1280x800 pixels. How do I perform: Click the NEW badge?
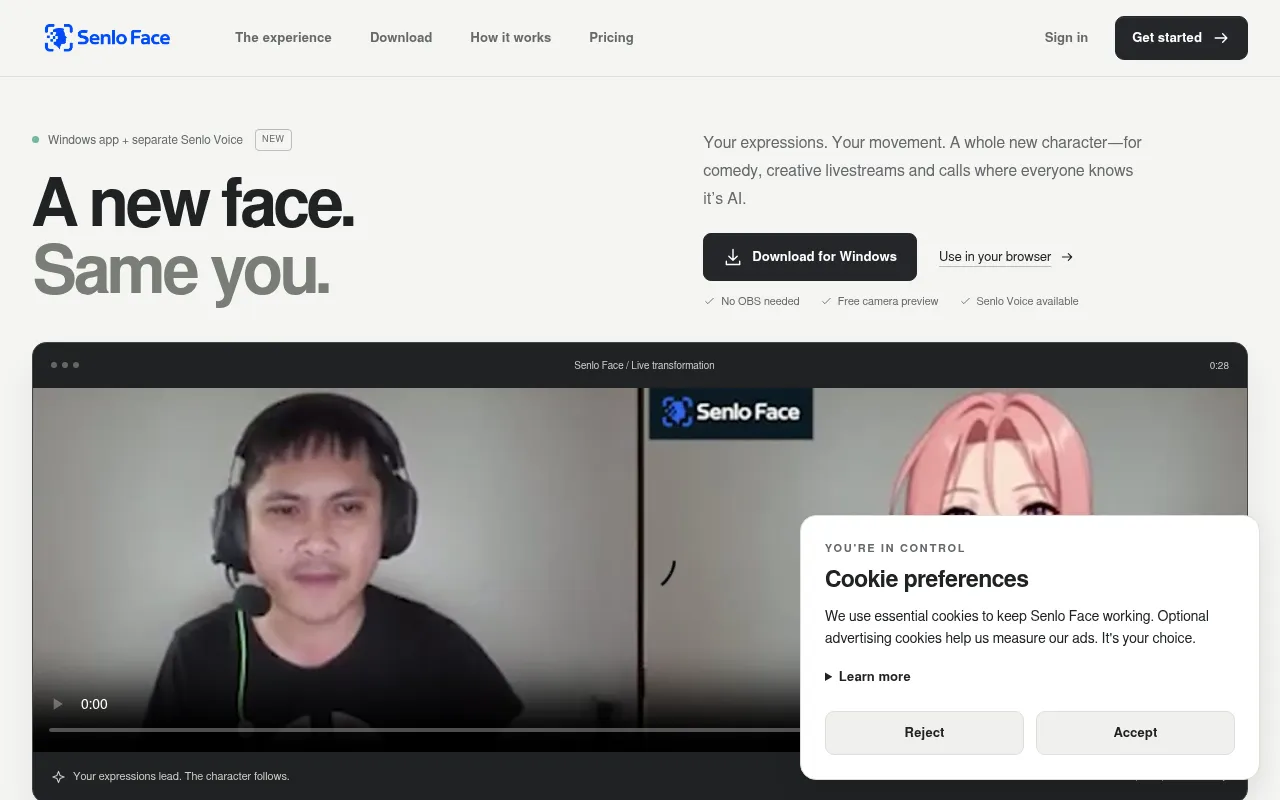pyautogui.click(x=273, y=140)
